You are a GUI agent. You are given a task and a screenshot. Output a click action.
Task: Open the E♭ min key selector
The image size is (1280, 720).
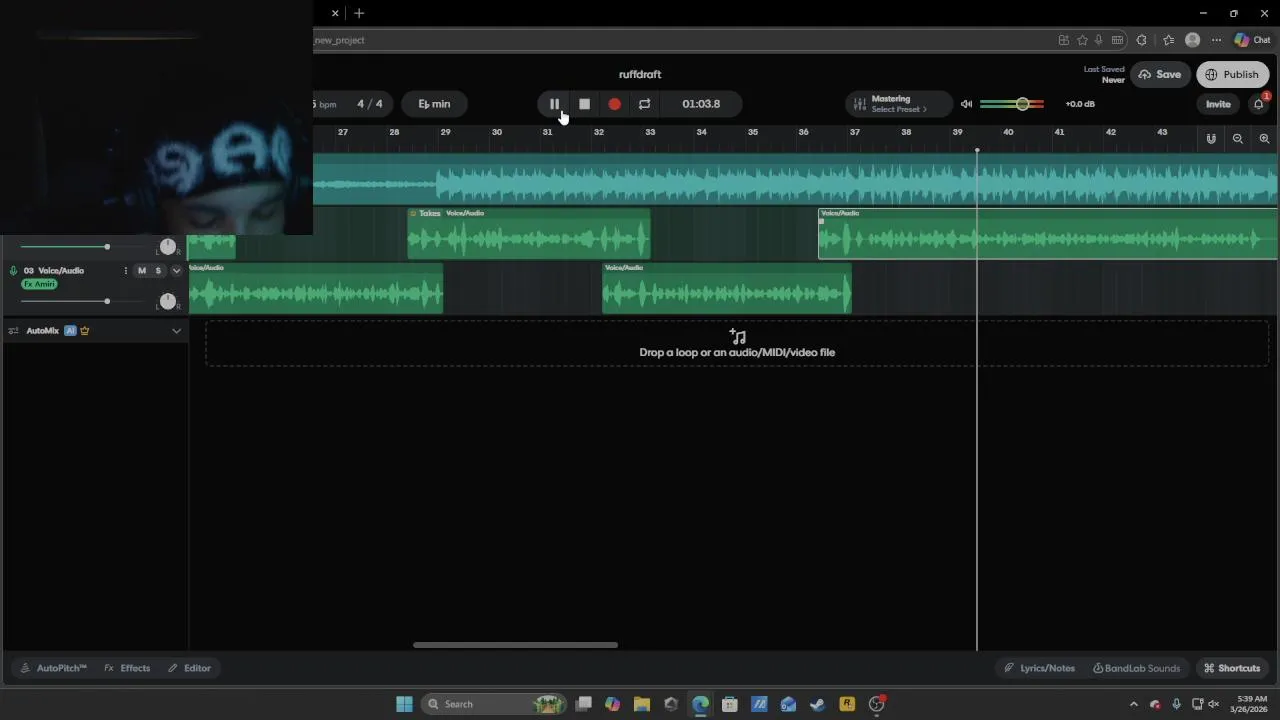point(434,104)
